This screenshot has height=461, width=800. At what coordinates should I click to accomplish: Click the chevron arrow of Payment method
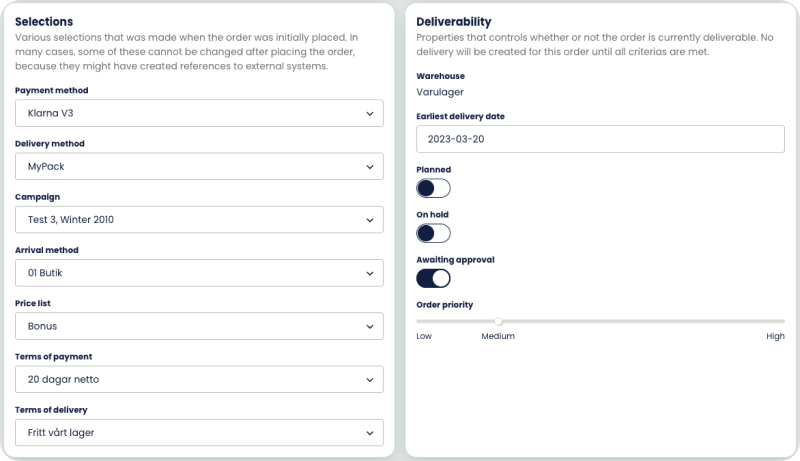point(370,114)
